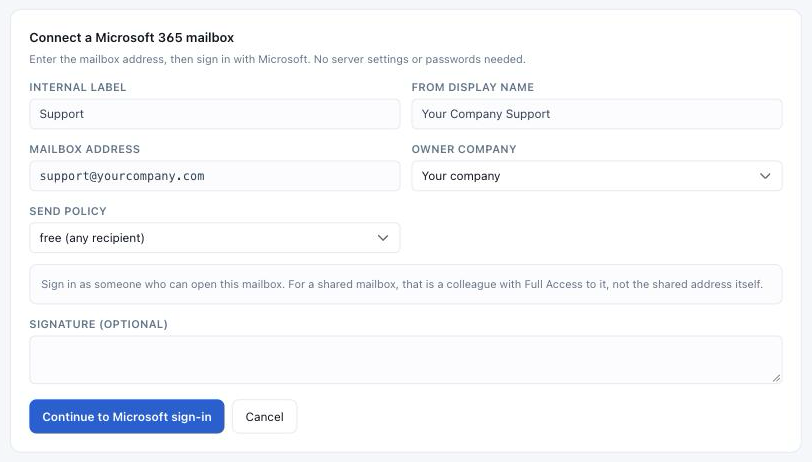812x462 pixels.
Task: Click the 'INTERNAL LABEL' label
Action: click(78, 87)
